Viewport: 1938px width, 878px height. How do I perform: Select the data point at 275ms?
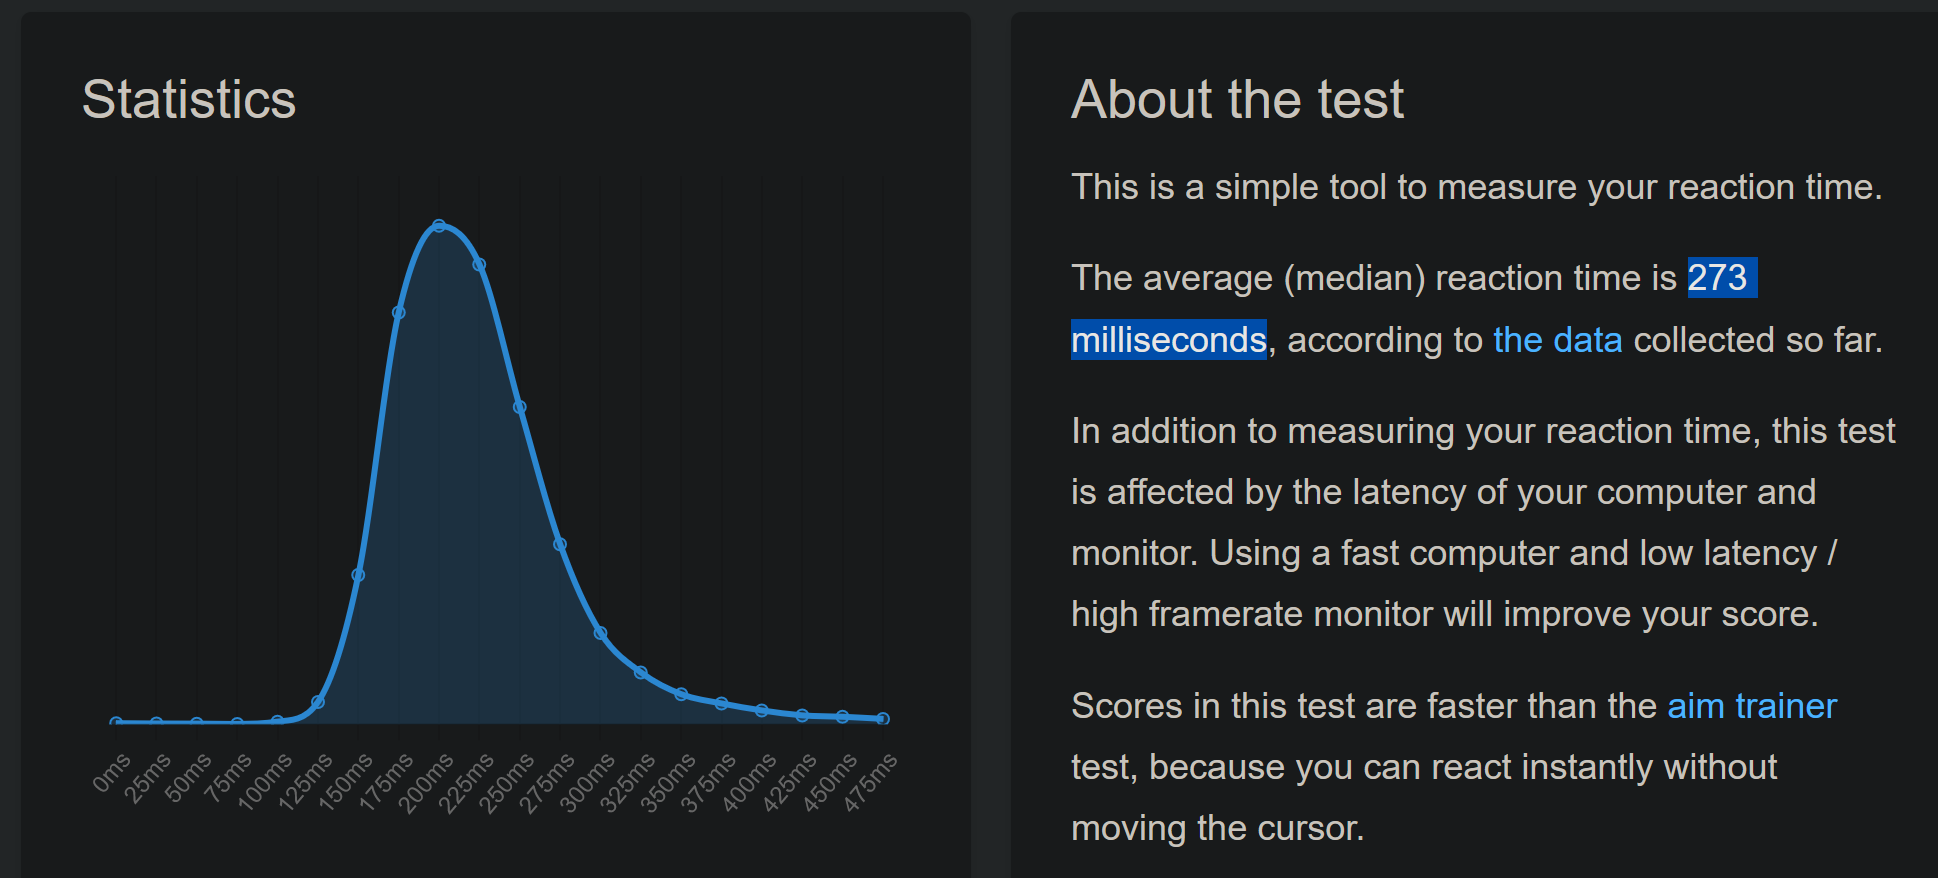coord(560,545)
